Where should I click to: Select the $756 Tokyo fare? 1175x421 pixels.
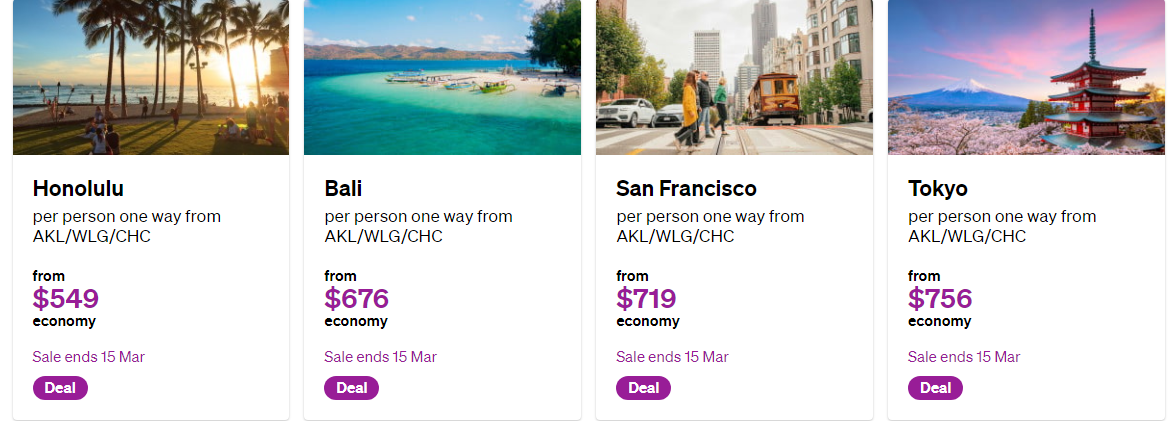[x=940, y=299]
